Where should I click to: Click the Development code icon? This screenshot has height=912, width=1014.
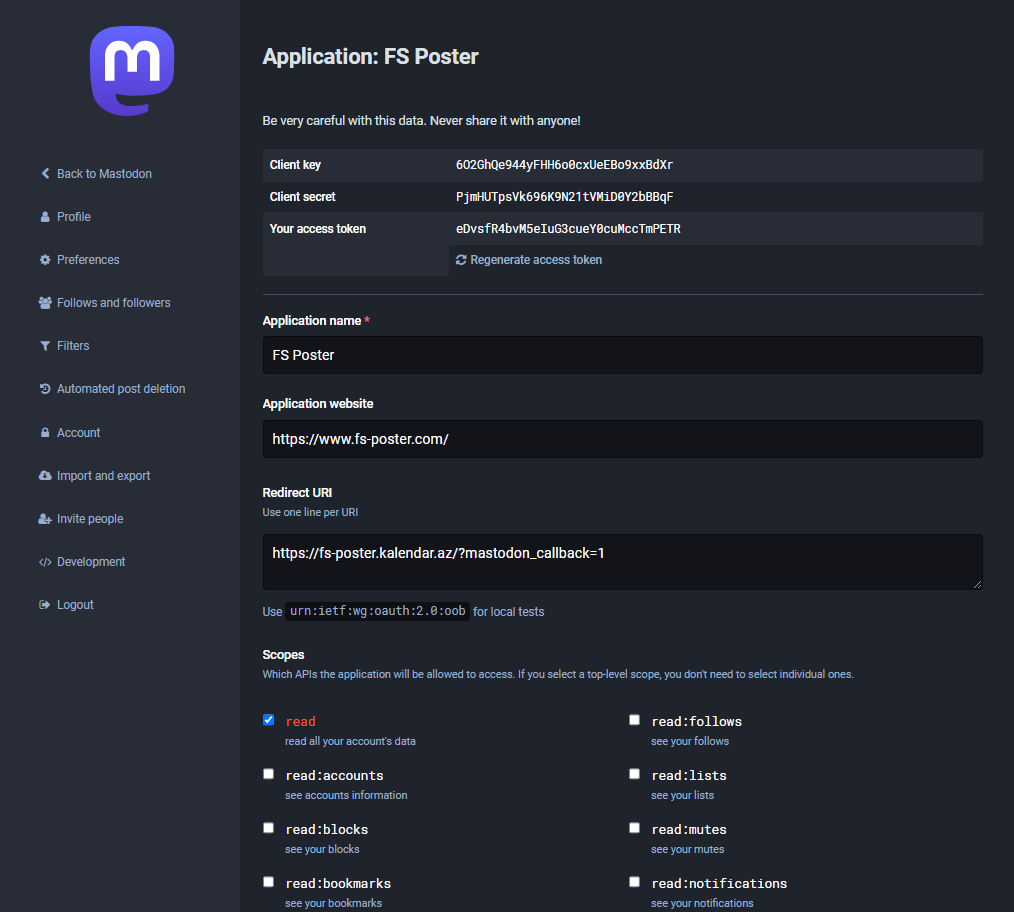(45, 562)
